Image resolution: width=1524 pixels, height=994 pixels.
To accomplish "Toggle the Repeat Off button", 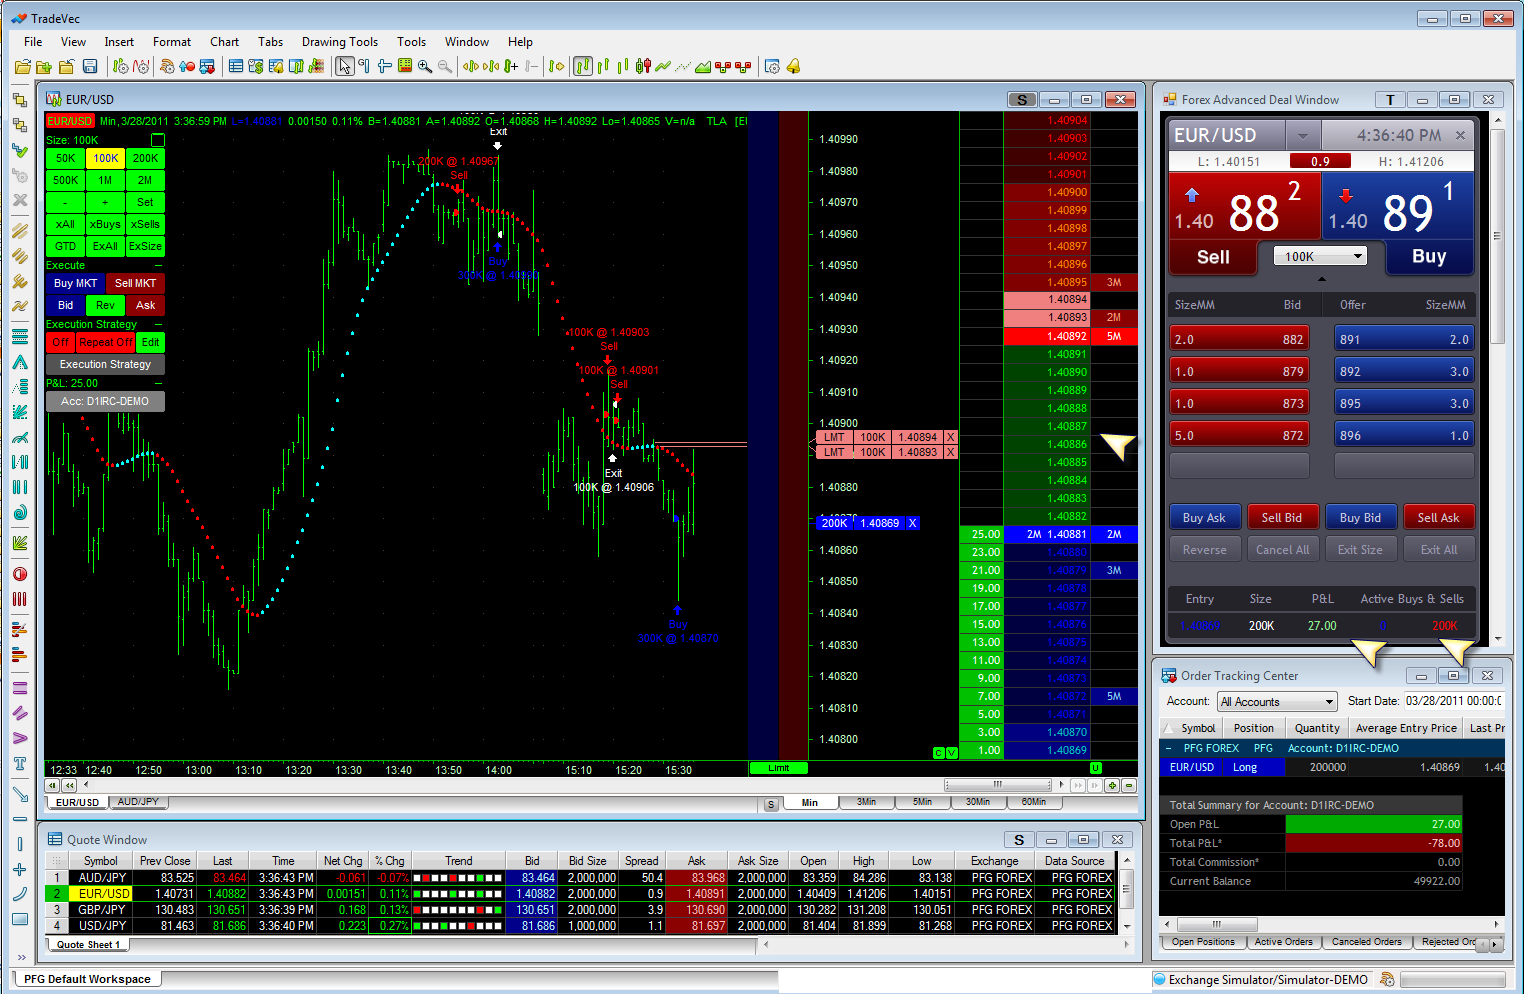I will point(106,342).
